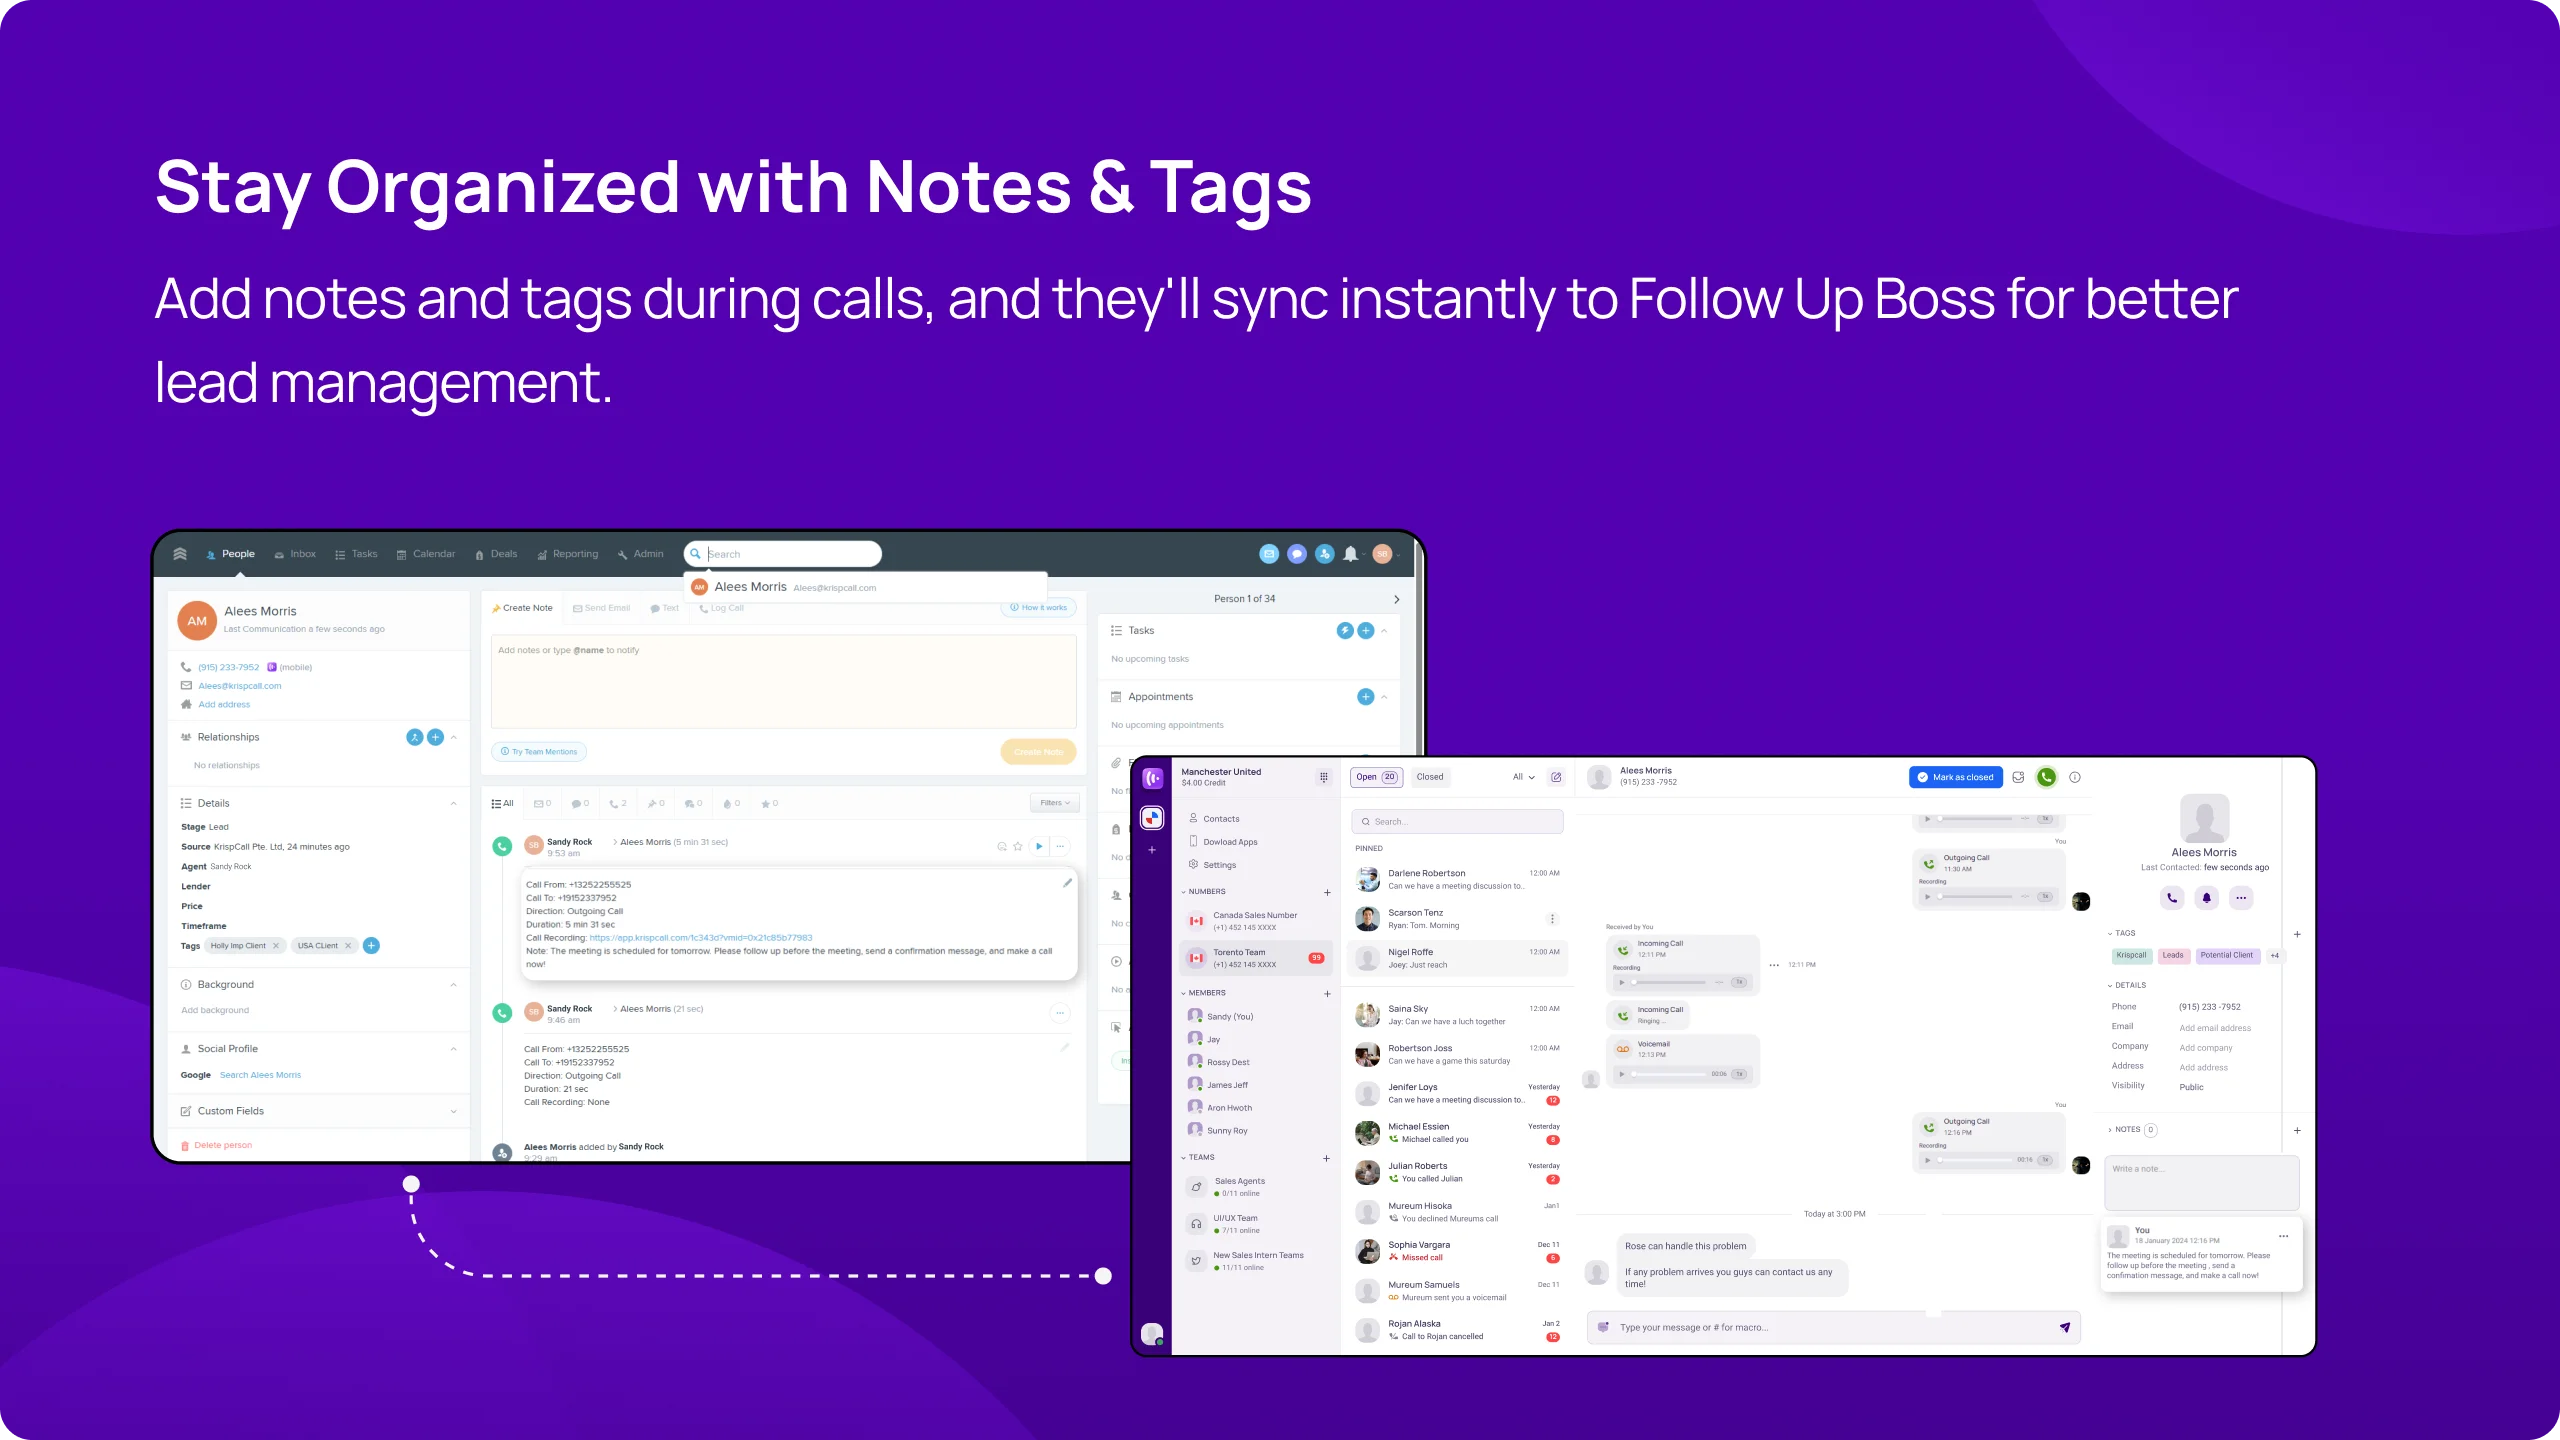
Task: Seek the 12:13 PM voicemail progress slider
Action: click(1668, 1074)
